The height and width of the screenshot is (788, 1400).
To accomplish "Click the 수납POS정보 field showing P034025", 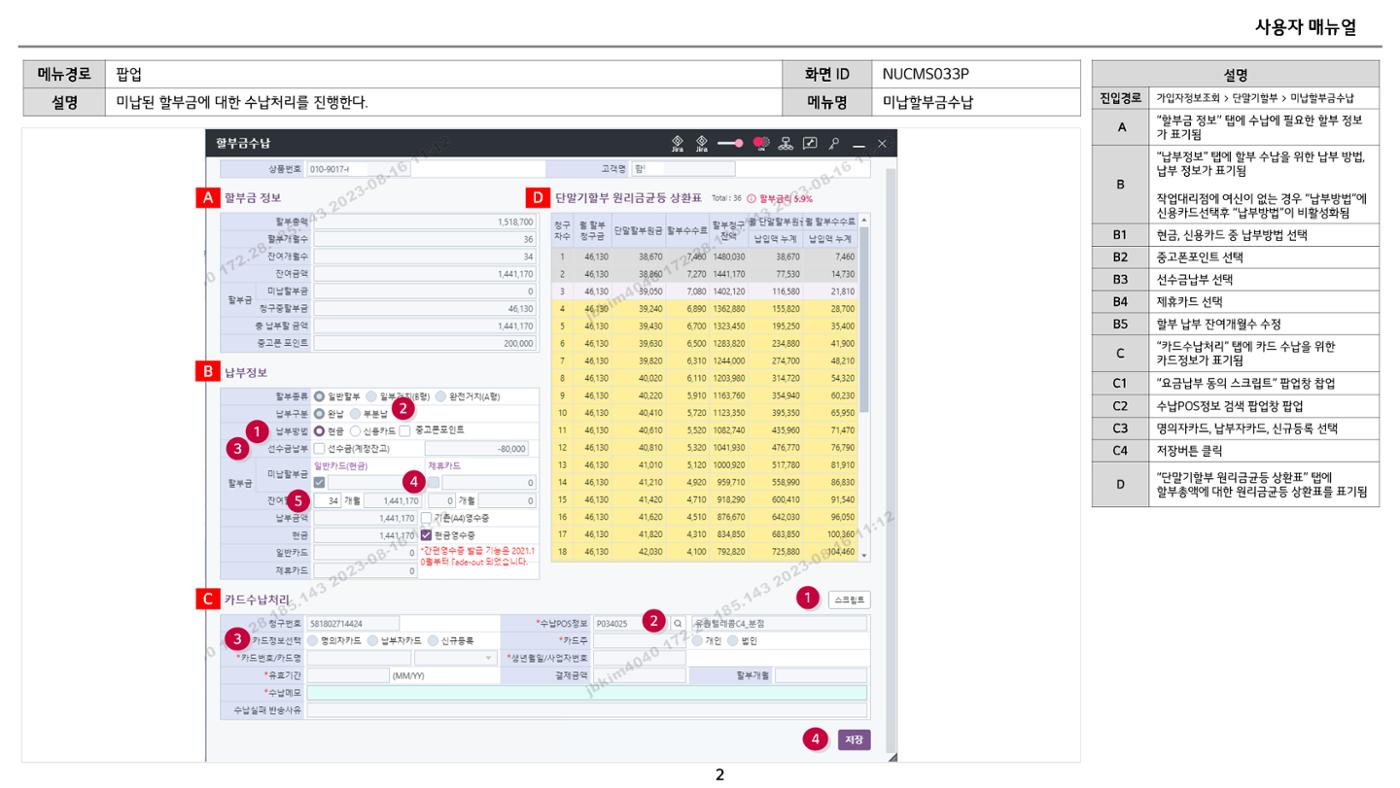I will [632, 623].
